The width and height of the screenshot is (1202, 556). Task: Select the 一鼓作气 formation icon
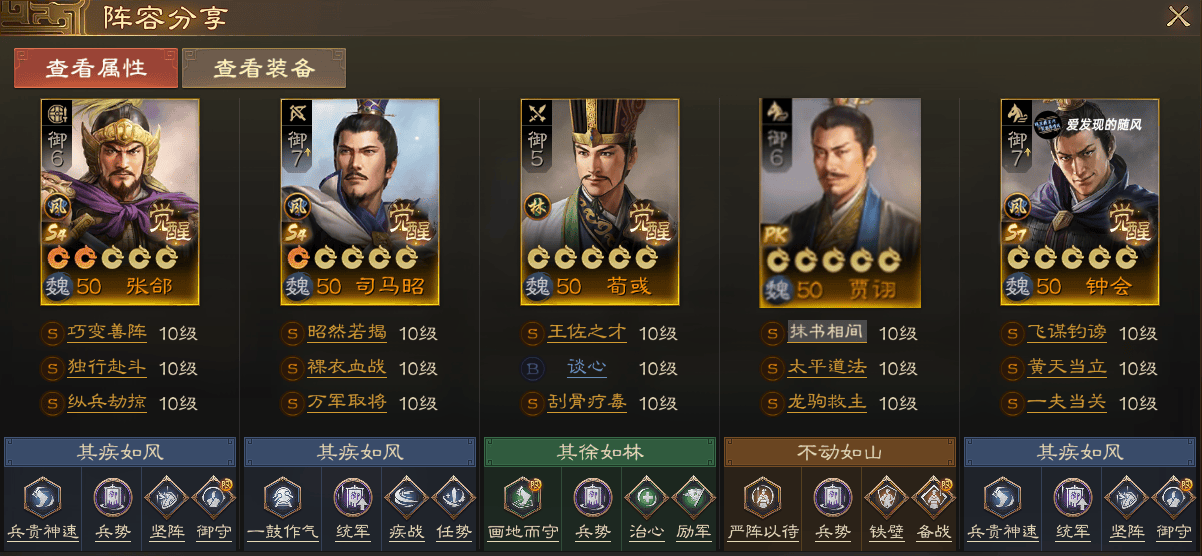(282, 497)
